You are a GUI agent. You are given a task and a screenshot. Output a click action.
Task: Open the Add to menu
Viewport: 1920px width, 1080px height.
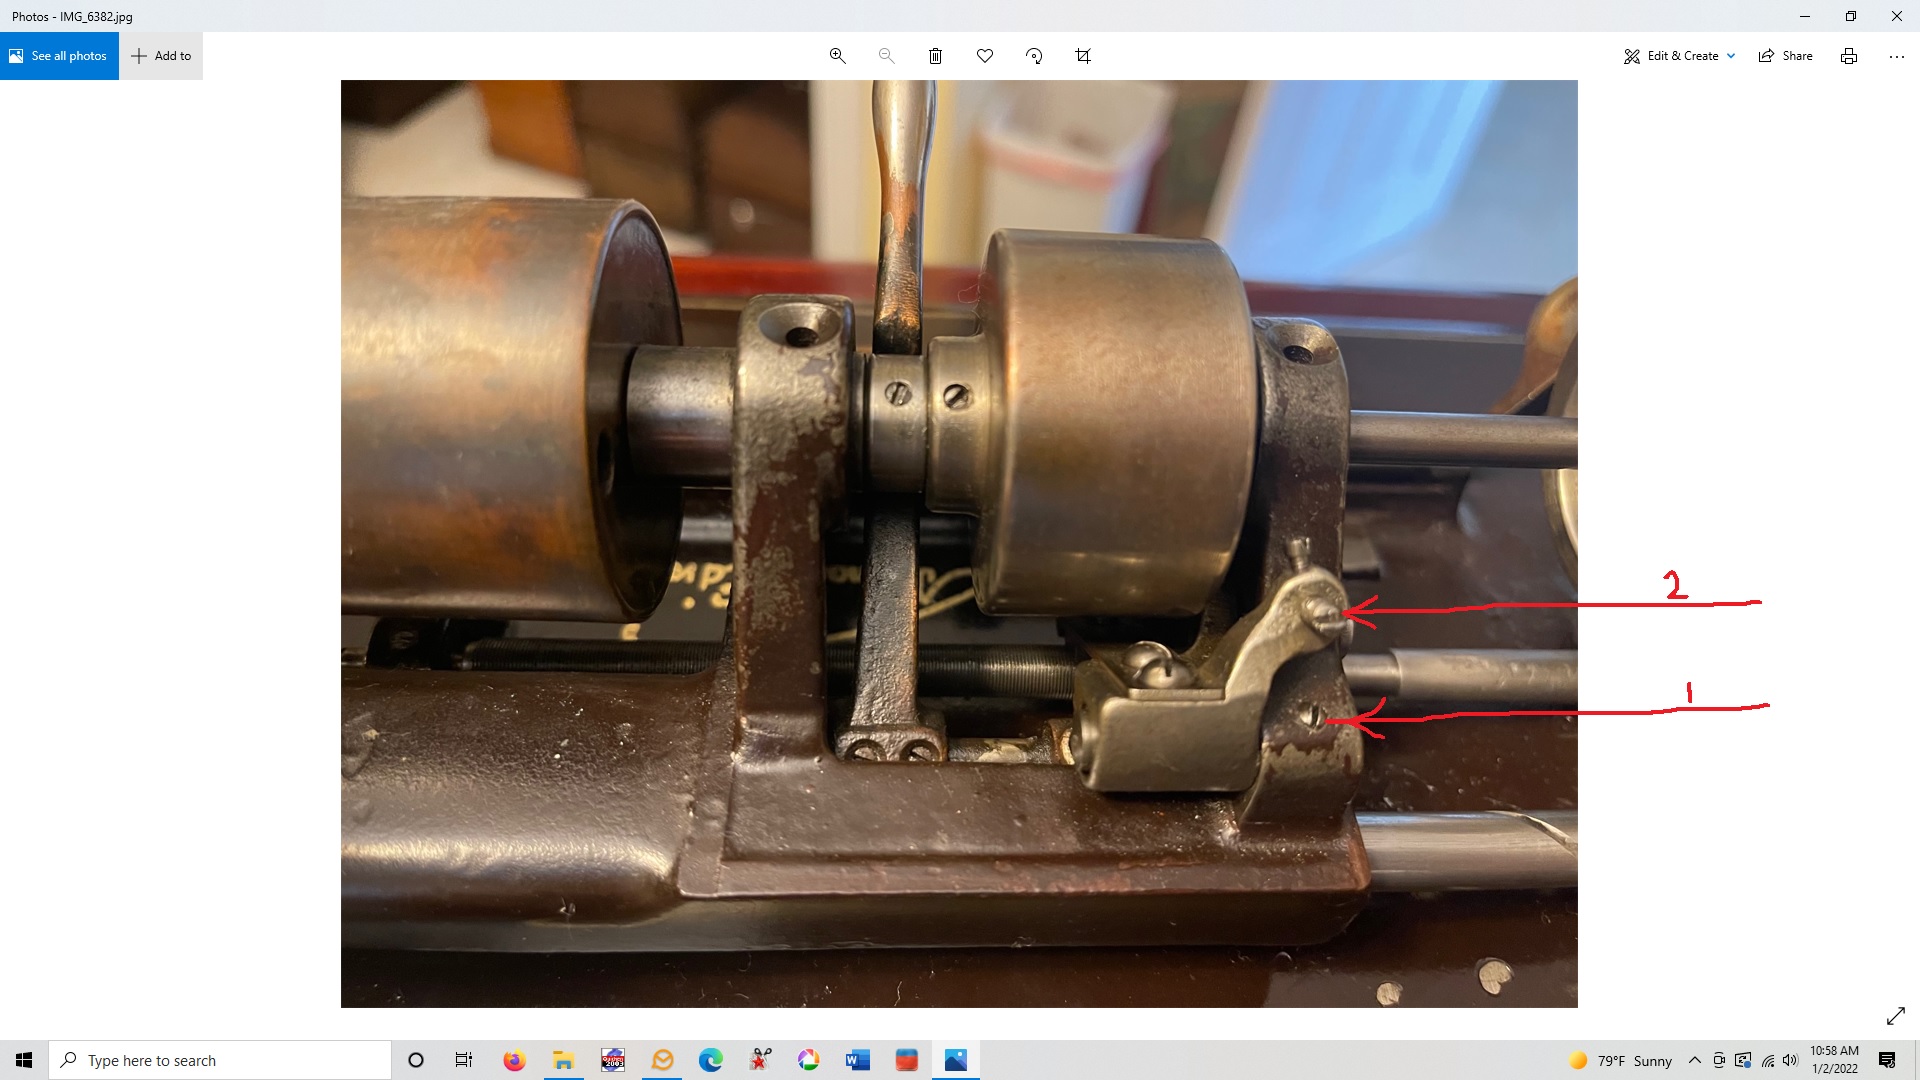(161, 56)
